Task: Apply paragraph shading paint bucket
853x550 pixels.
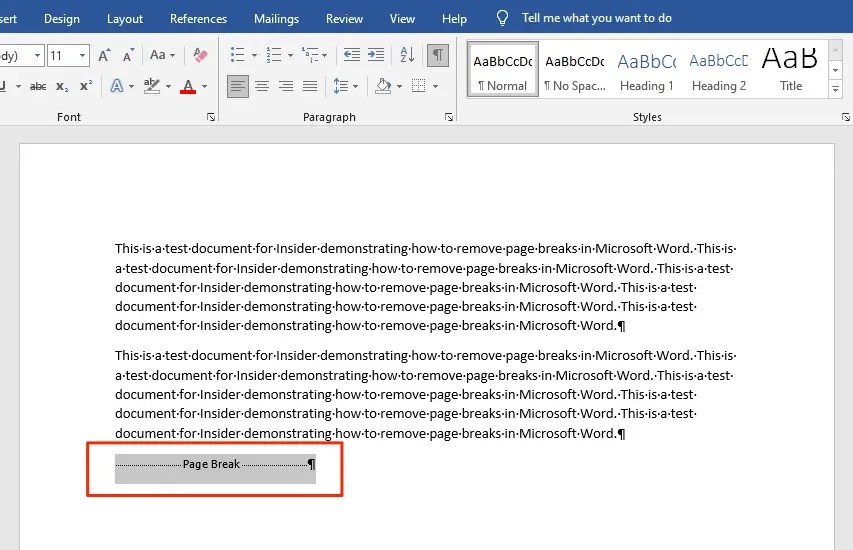Action: coord(384,86)
